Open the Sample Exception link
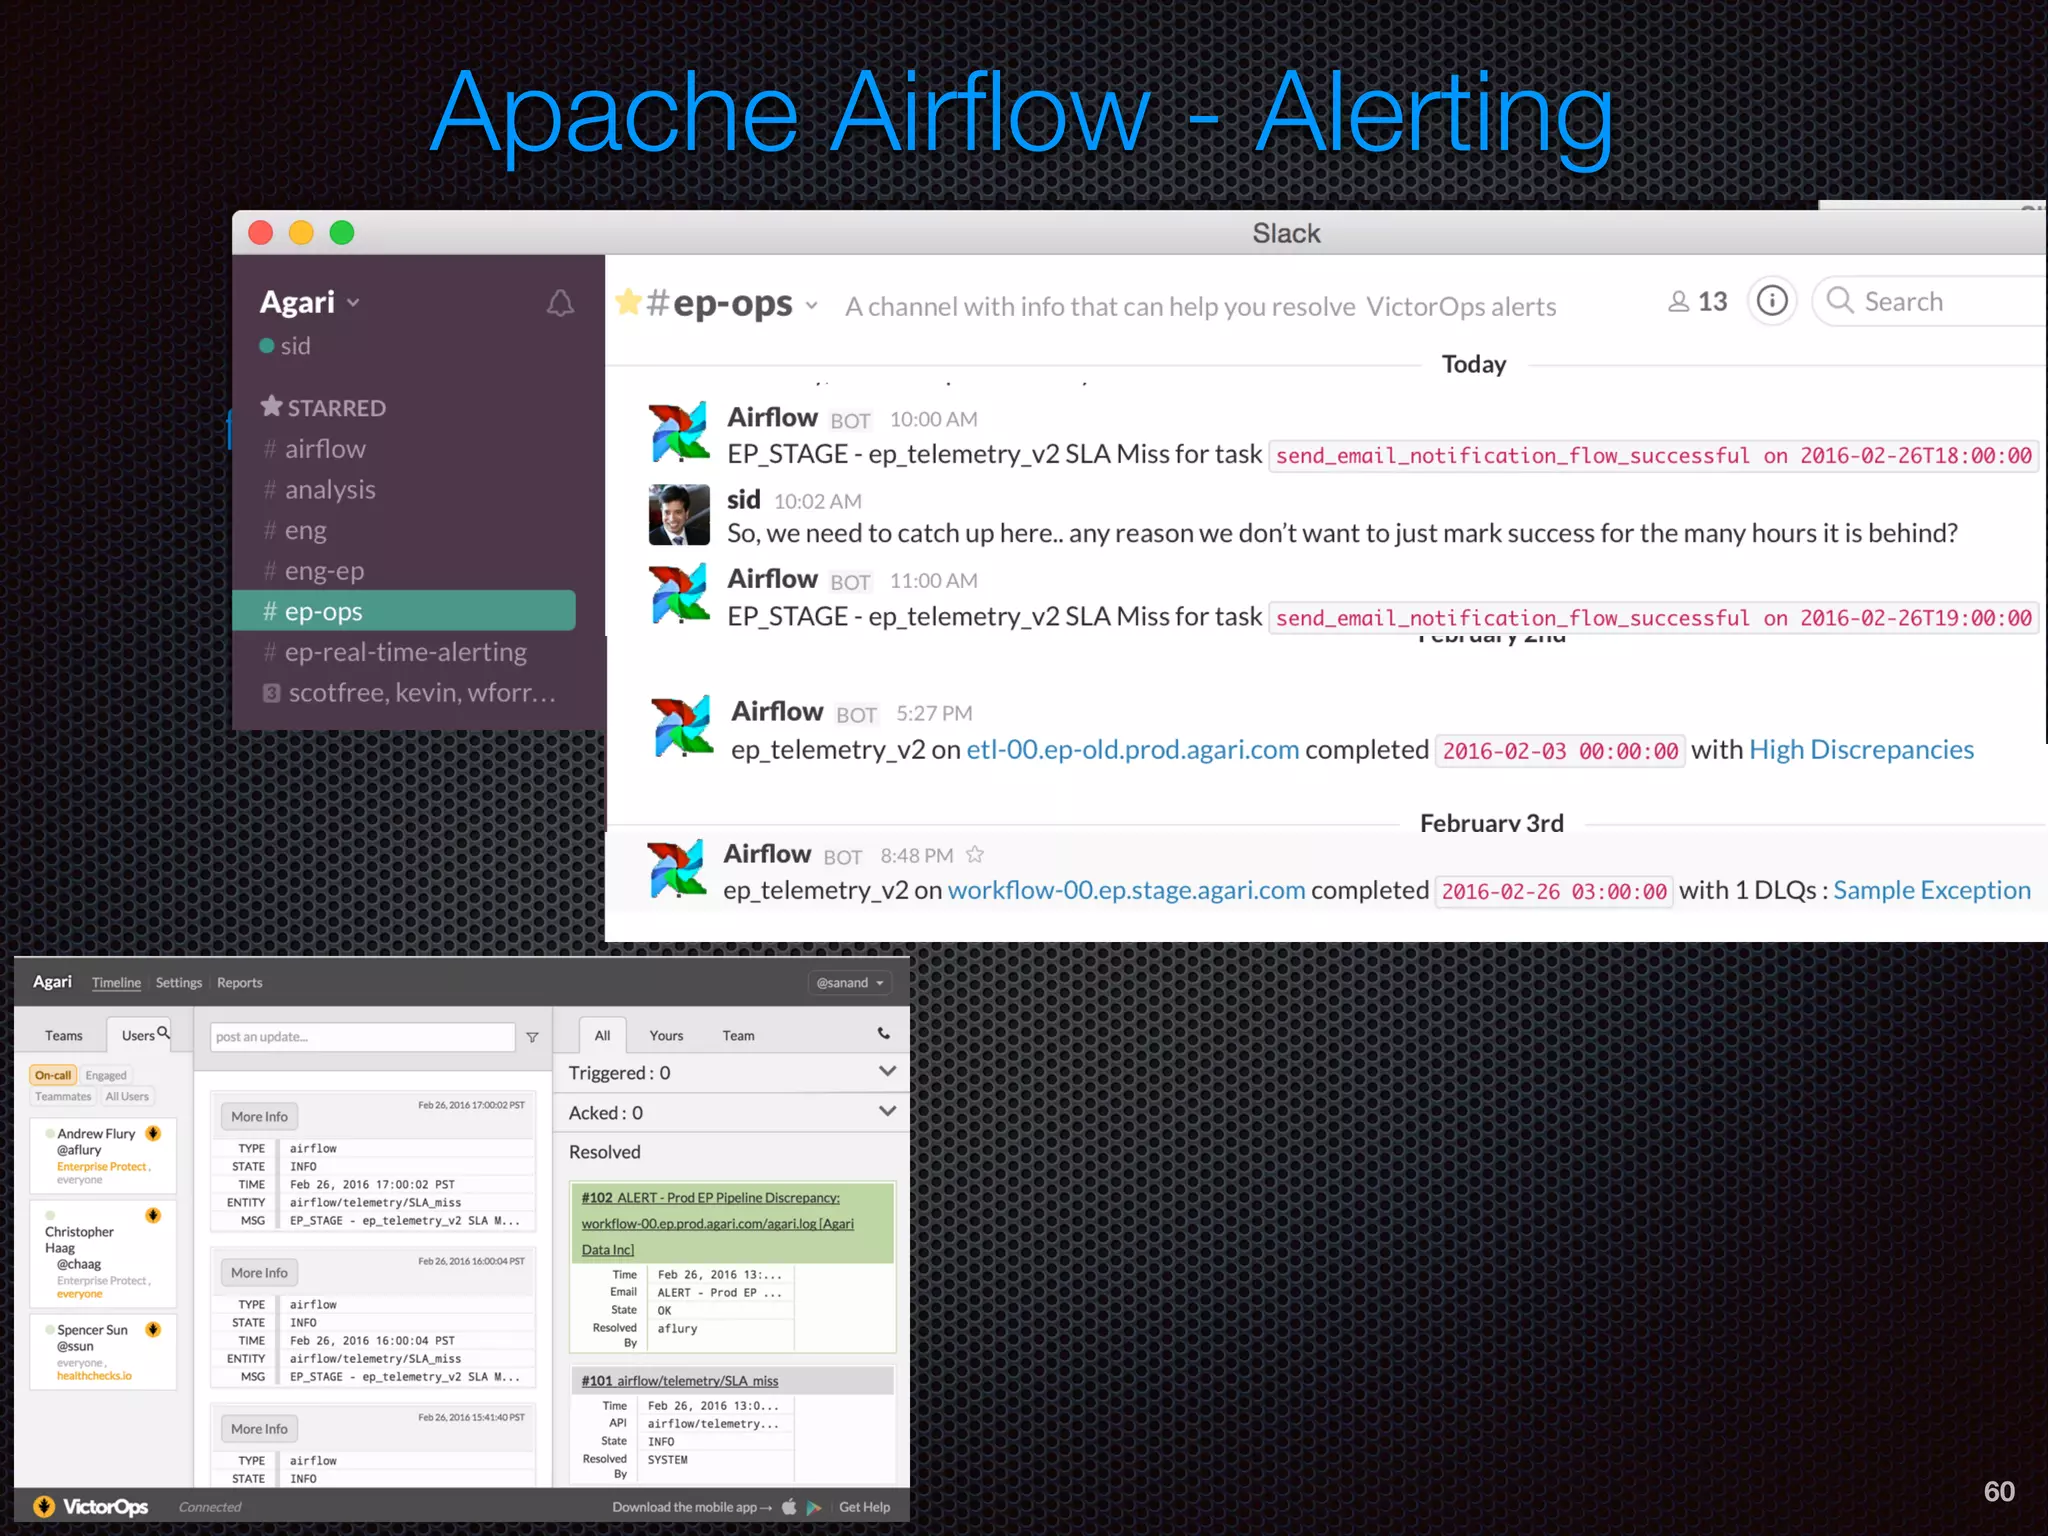This screenshot has height=1536, width=2048. 1932,890
